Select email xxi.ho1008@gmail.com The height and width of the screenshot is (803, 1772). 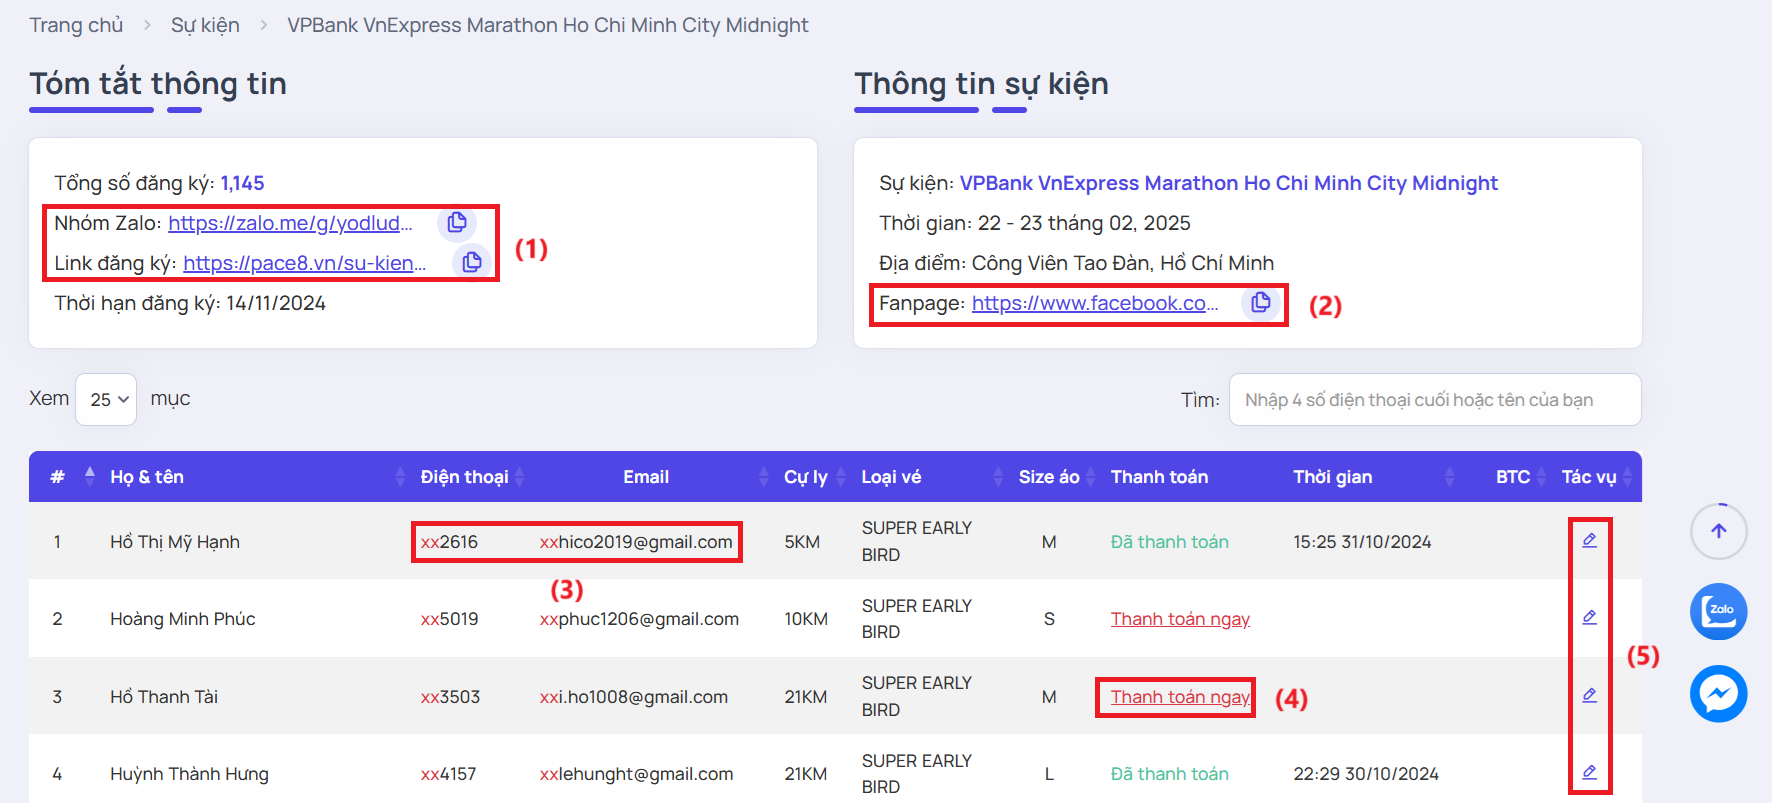tap(634, 697)
